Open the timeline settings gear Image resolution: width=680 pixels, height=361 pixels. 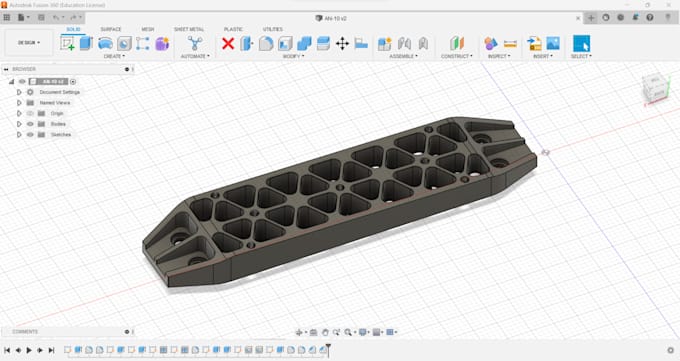pyautogui.click(x=670, y=350)
